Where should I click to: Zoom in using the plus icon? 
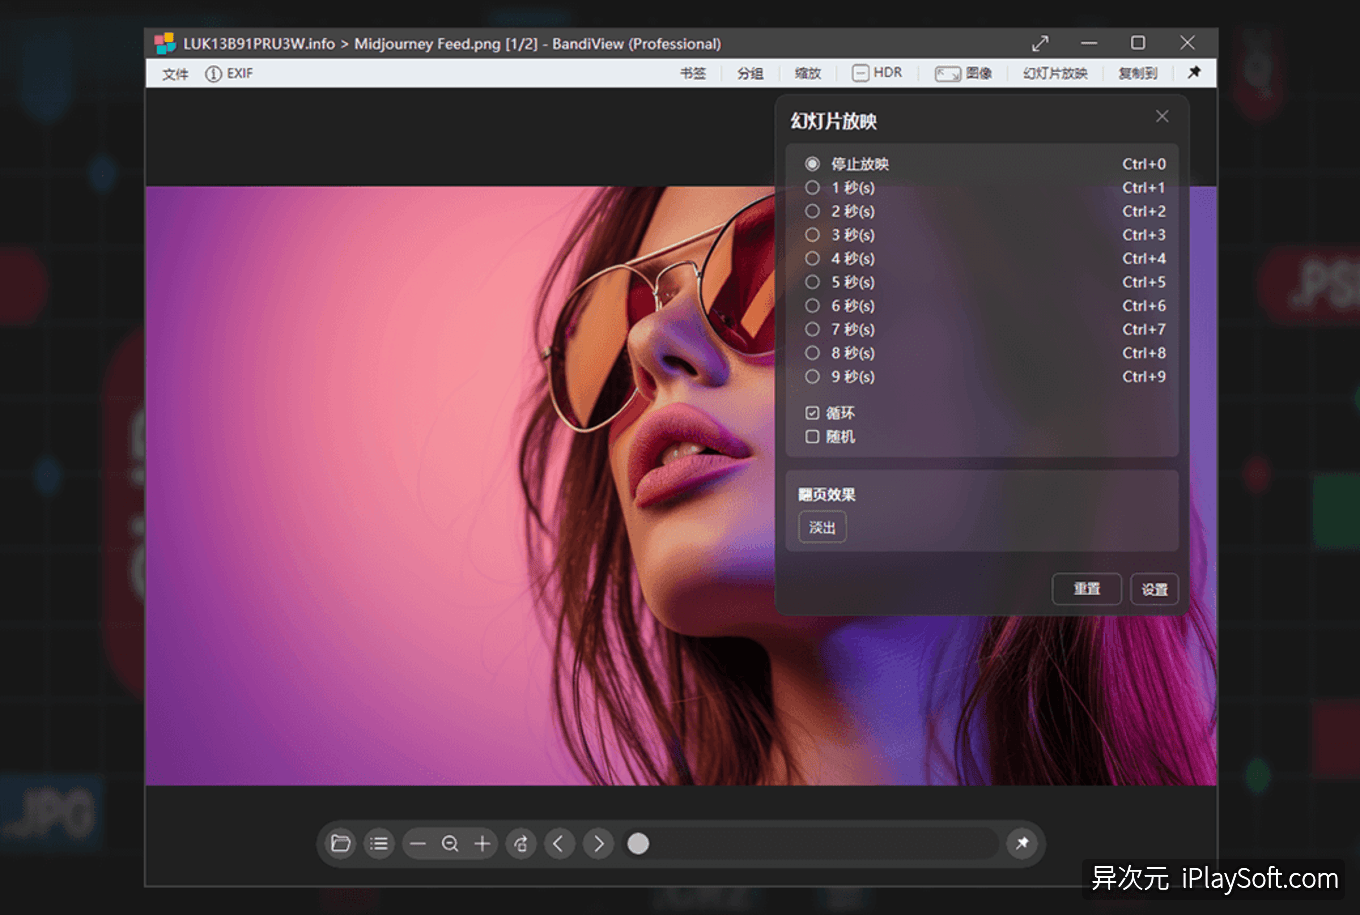pyautogui.click(x=482, y=844)
